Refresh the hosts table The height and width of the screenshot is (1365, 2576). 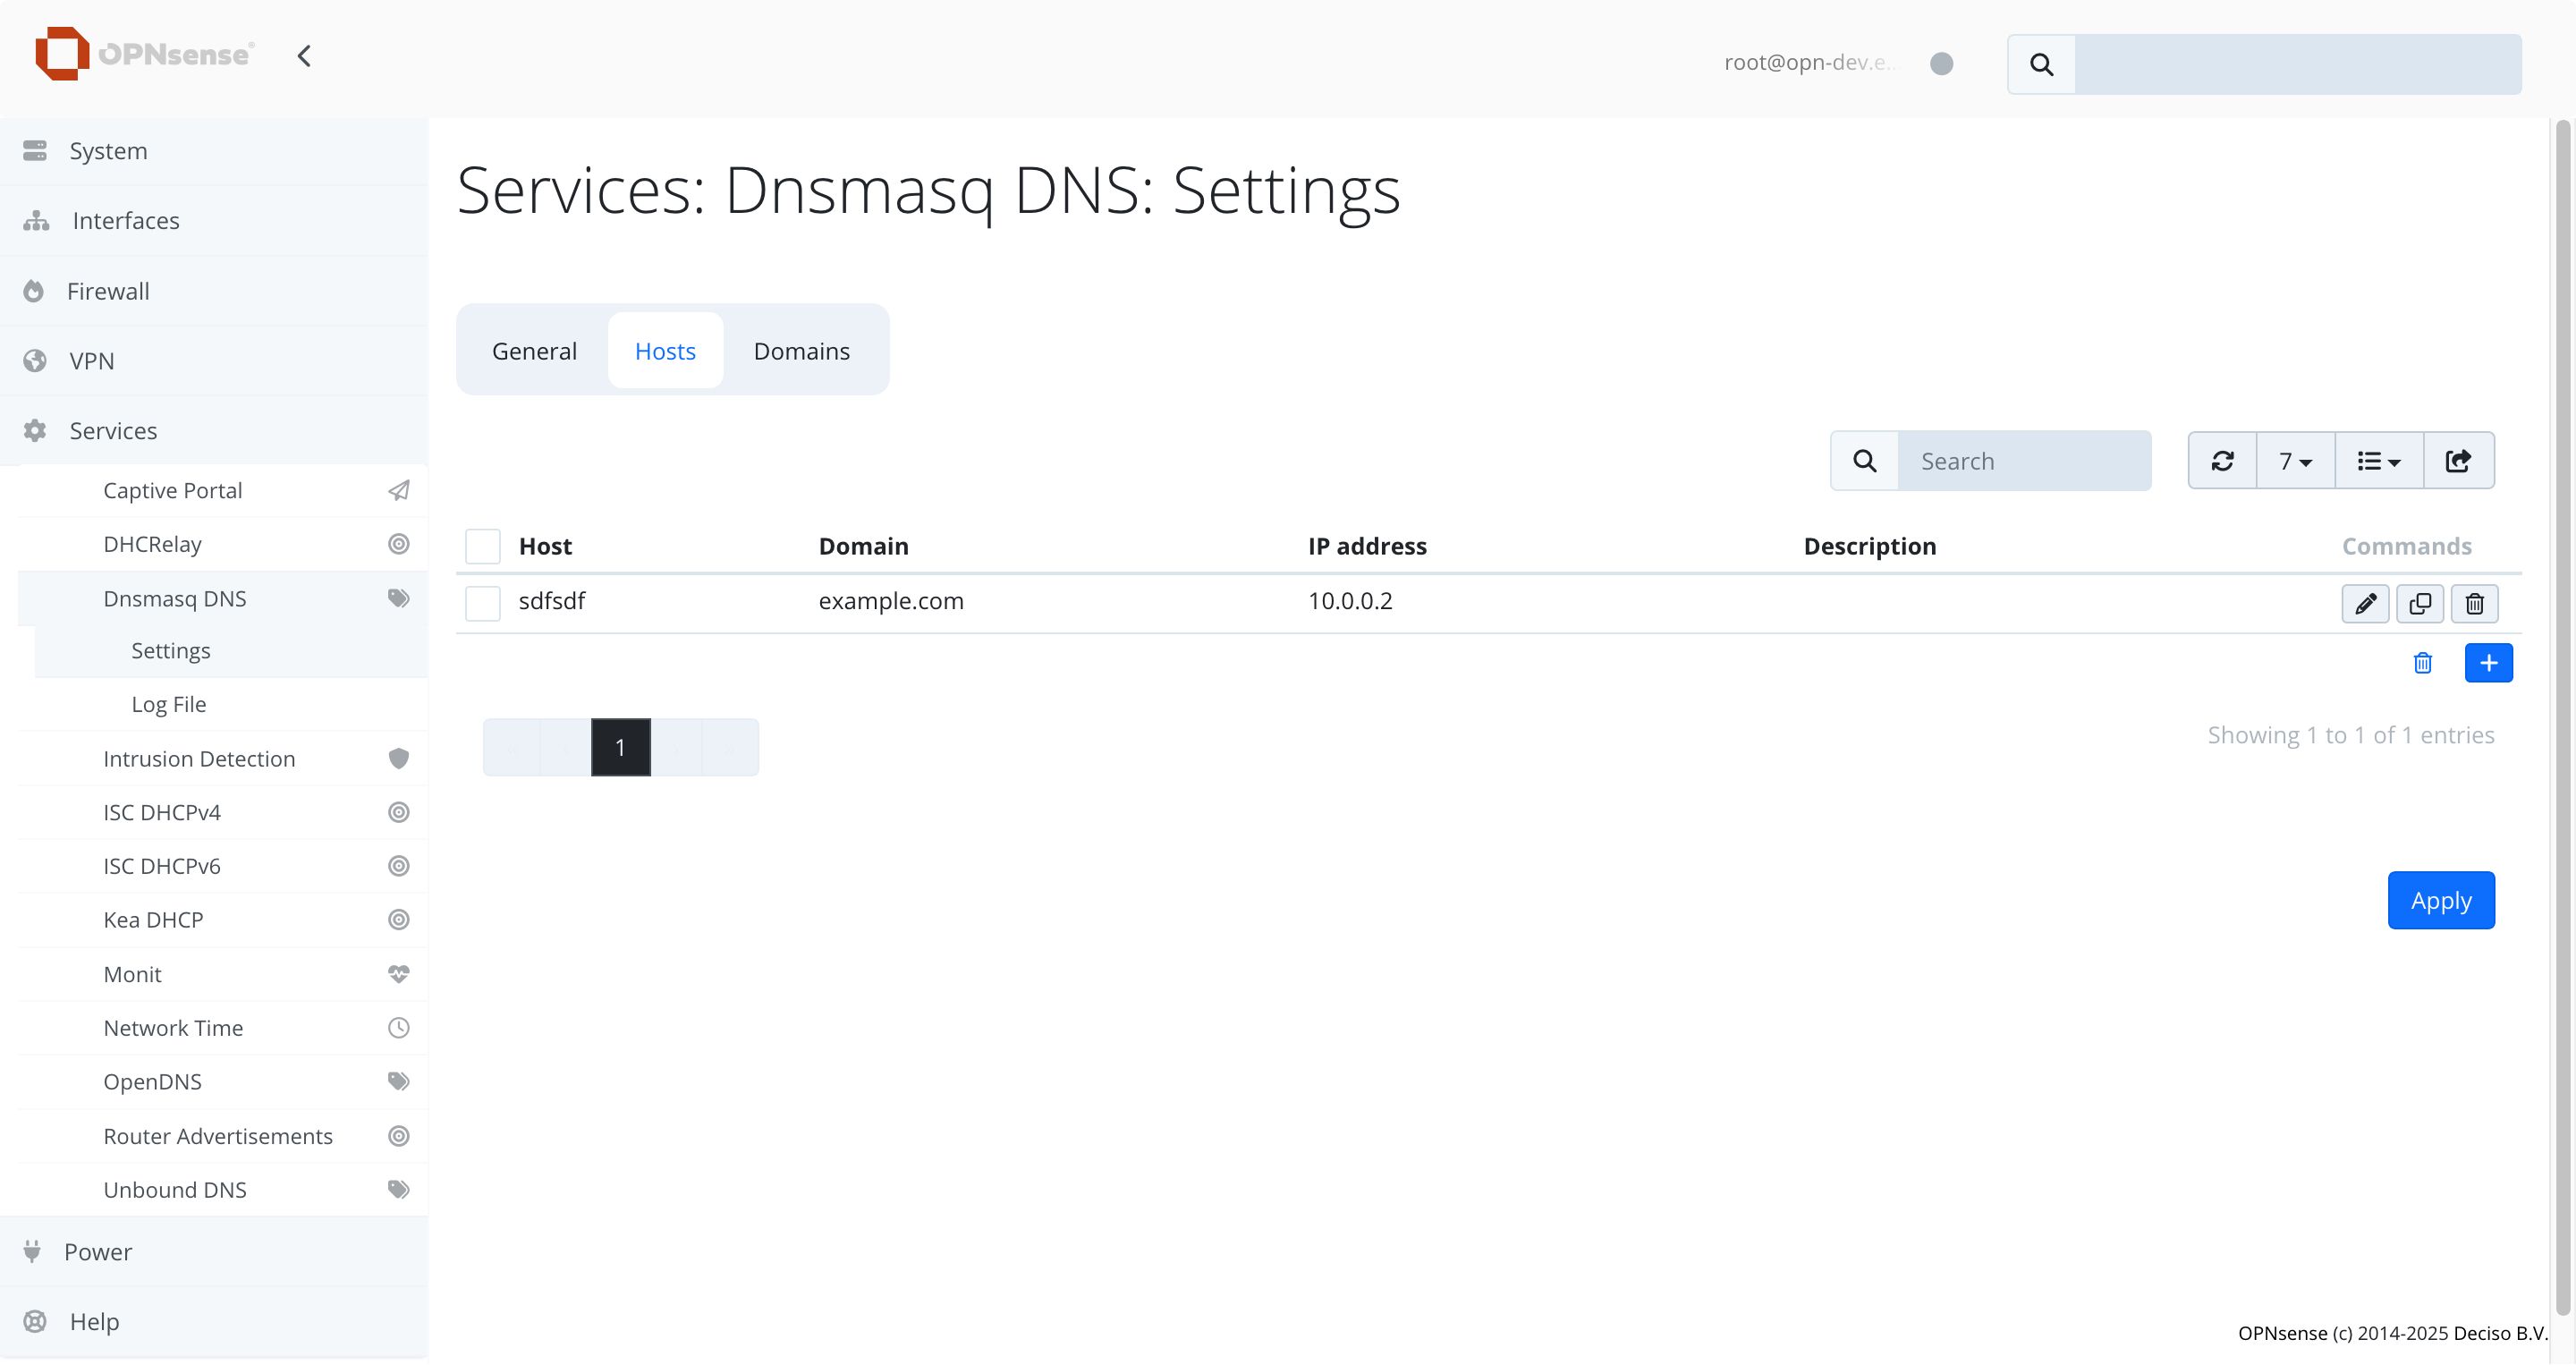[x=2222, y=461]
